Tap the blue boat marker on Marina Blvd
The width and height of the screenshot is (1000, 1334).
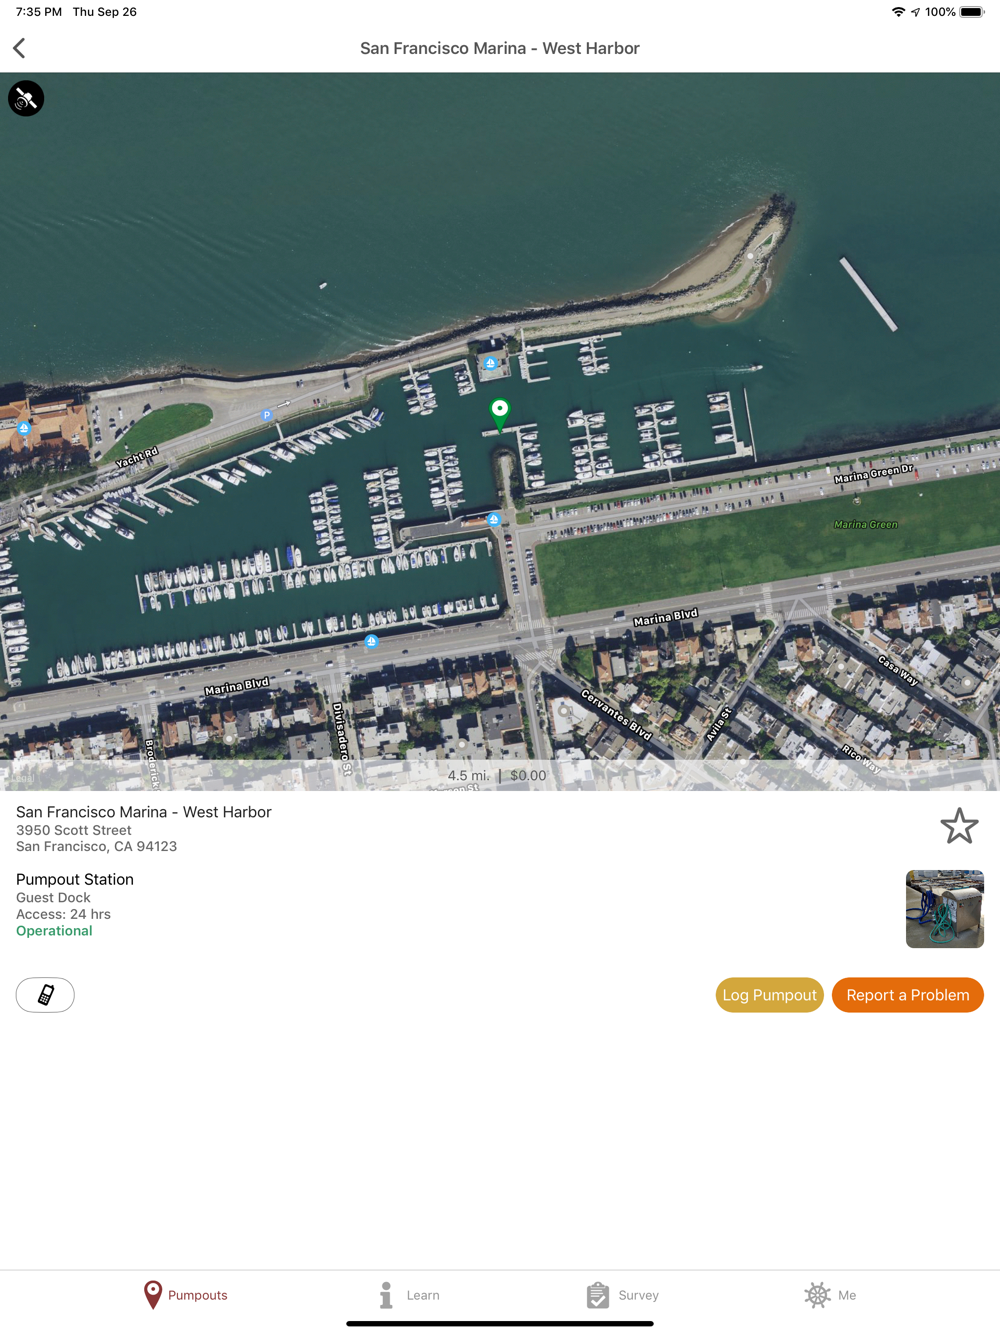click(x=371, y=641)
